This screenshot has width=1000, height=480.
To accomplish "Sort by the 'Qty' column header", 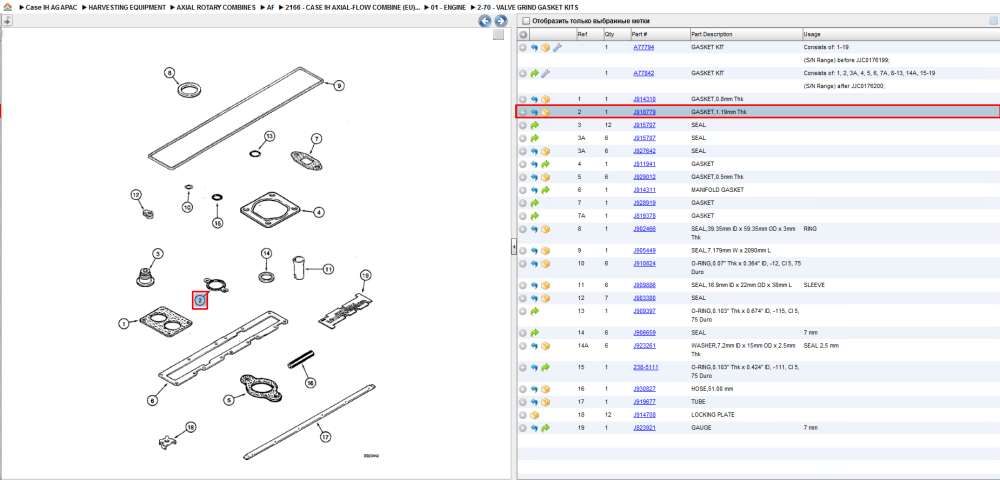I will pos(608,34).
